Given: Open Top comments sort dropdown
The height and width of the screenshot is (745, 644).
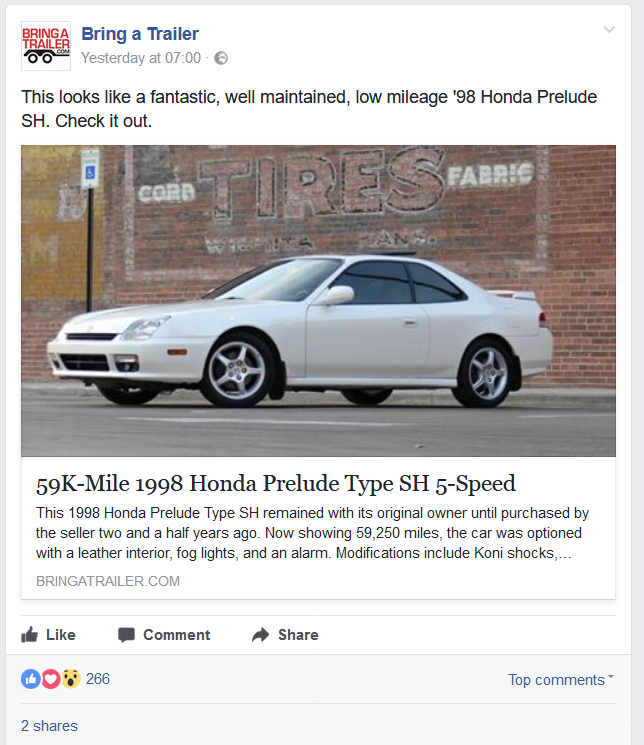Looking at the screenshot, I should (561, 680).
